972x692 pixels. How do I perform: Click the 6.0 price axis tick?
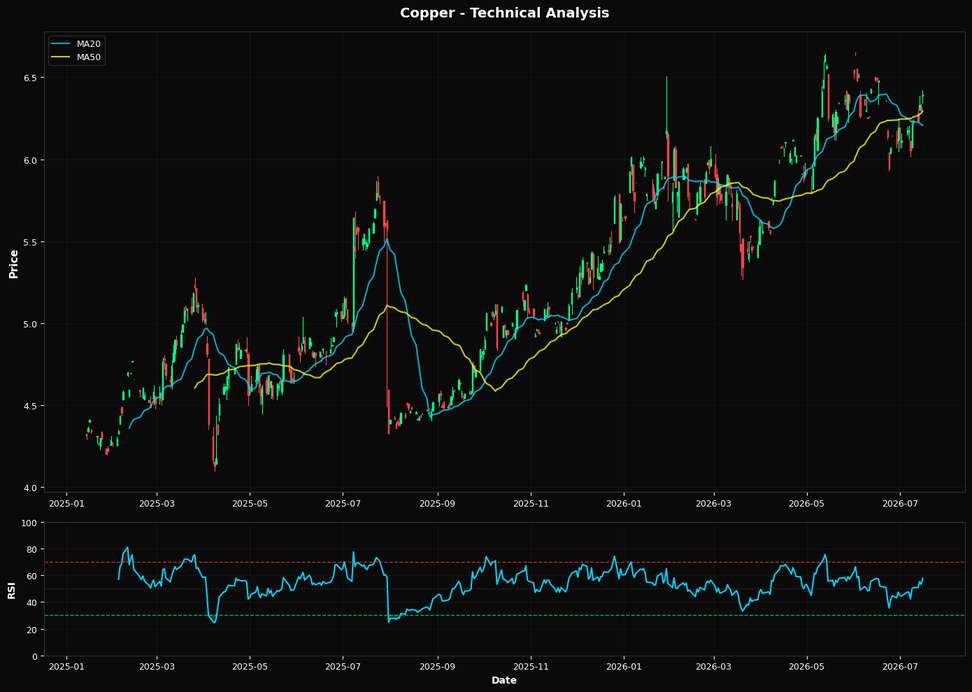[x=32, y=160]
